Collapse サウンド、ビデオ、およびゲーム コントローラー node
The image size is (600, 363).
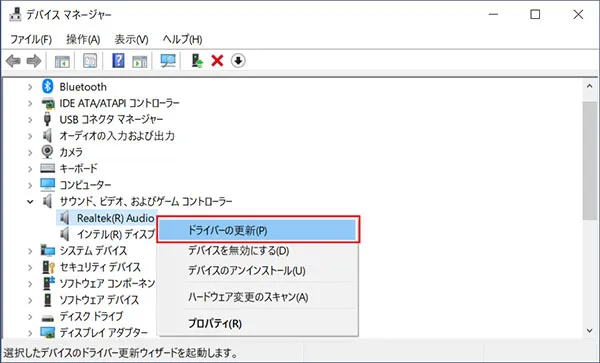pos(30,202)
